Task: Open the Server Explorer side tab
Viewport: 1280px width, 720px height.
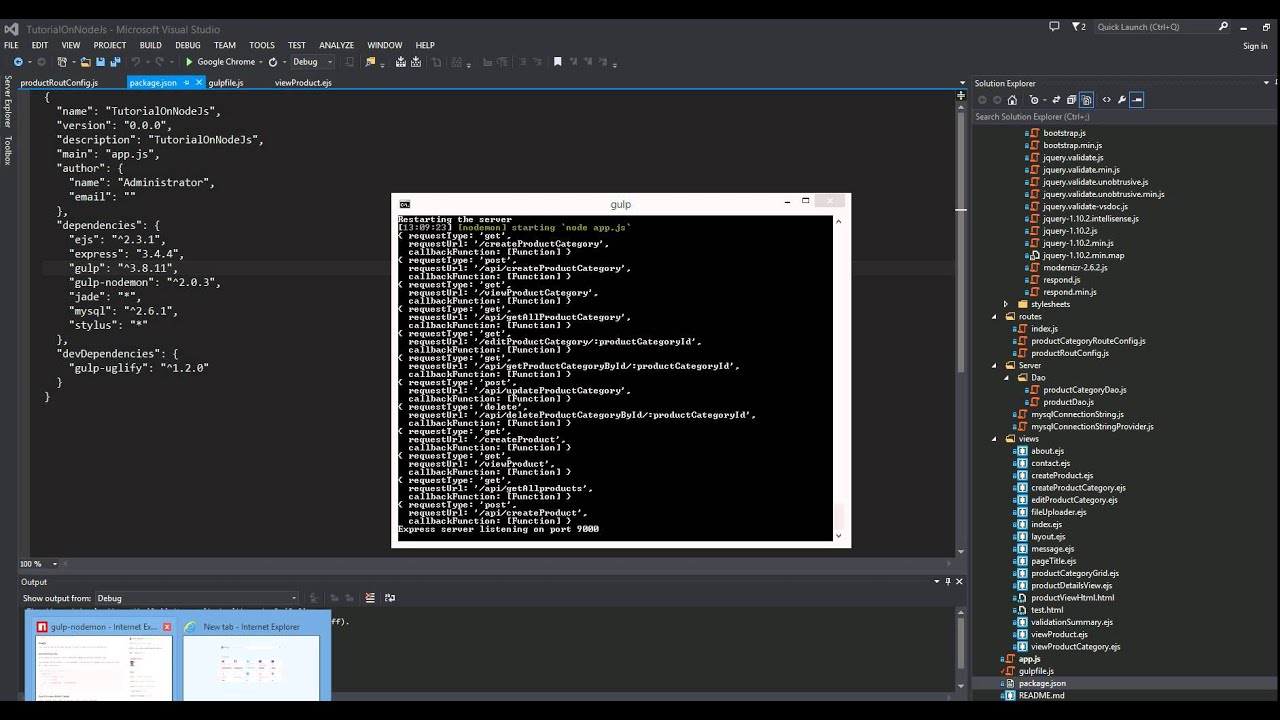Action: 7,102
